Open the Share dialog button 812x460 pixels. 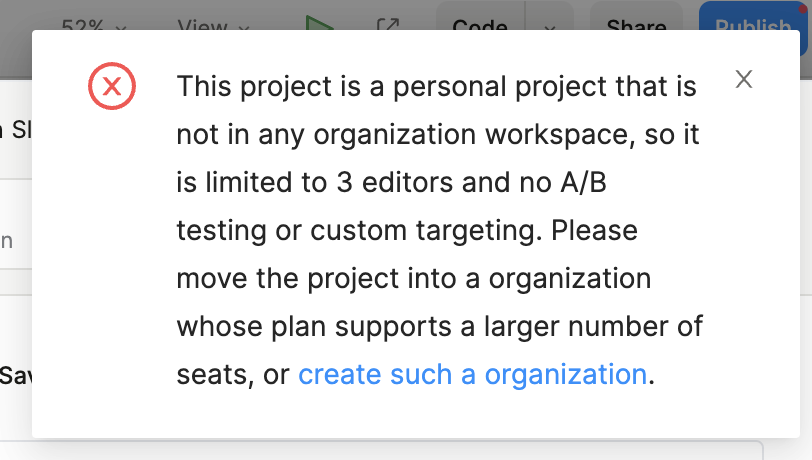coord(636,24)
